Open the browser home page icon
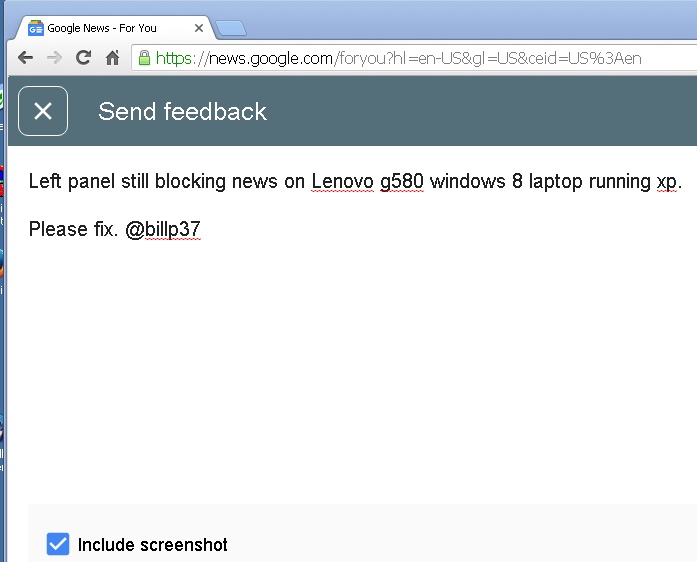 tap(112, 58)
